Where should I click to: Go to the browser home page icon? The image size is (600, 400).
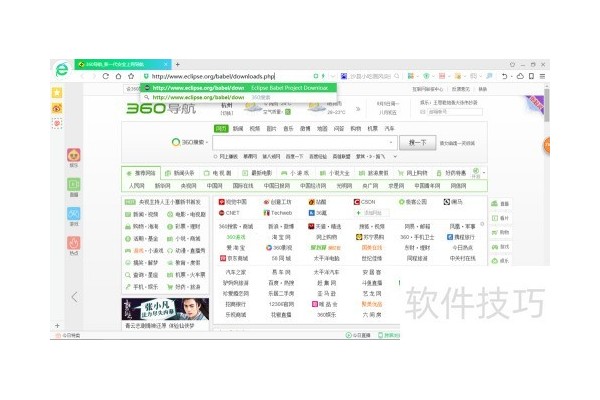[x=118, y=76]
